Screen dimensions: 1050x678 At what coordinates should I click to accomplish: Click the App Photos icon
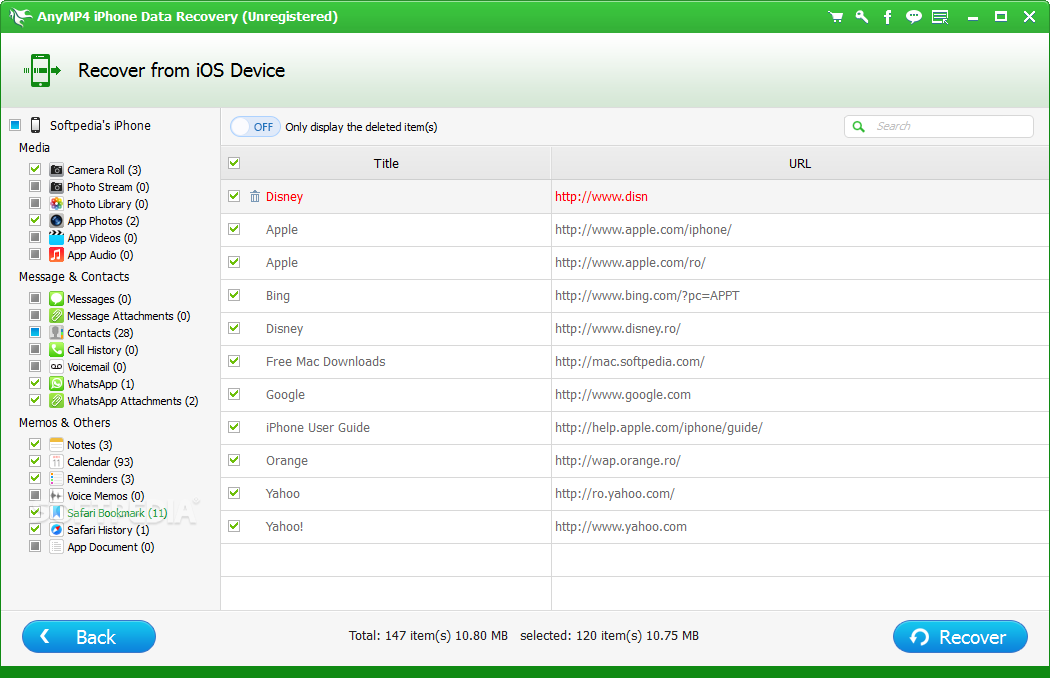tap(56, 220)
